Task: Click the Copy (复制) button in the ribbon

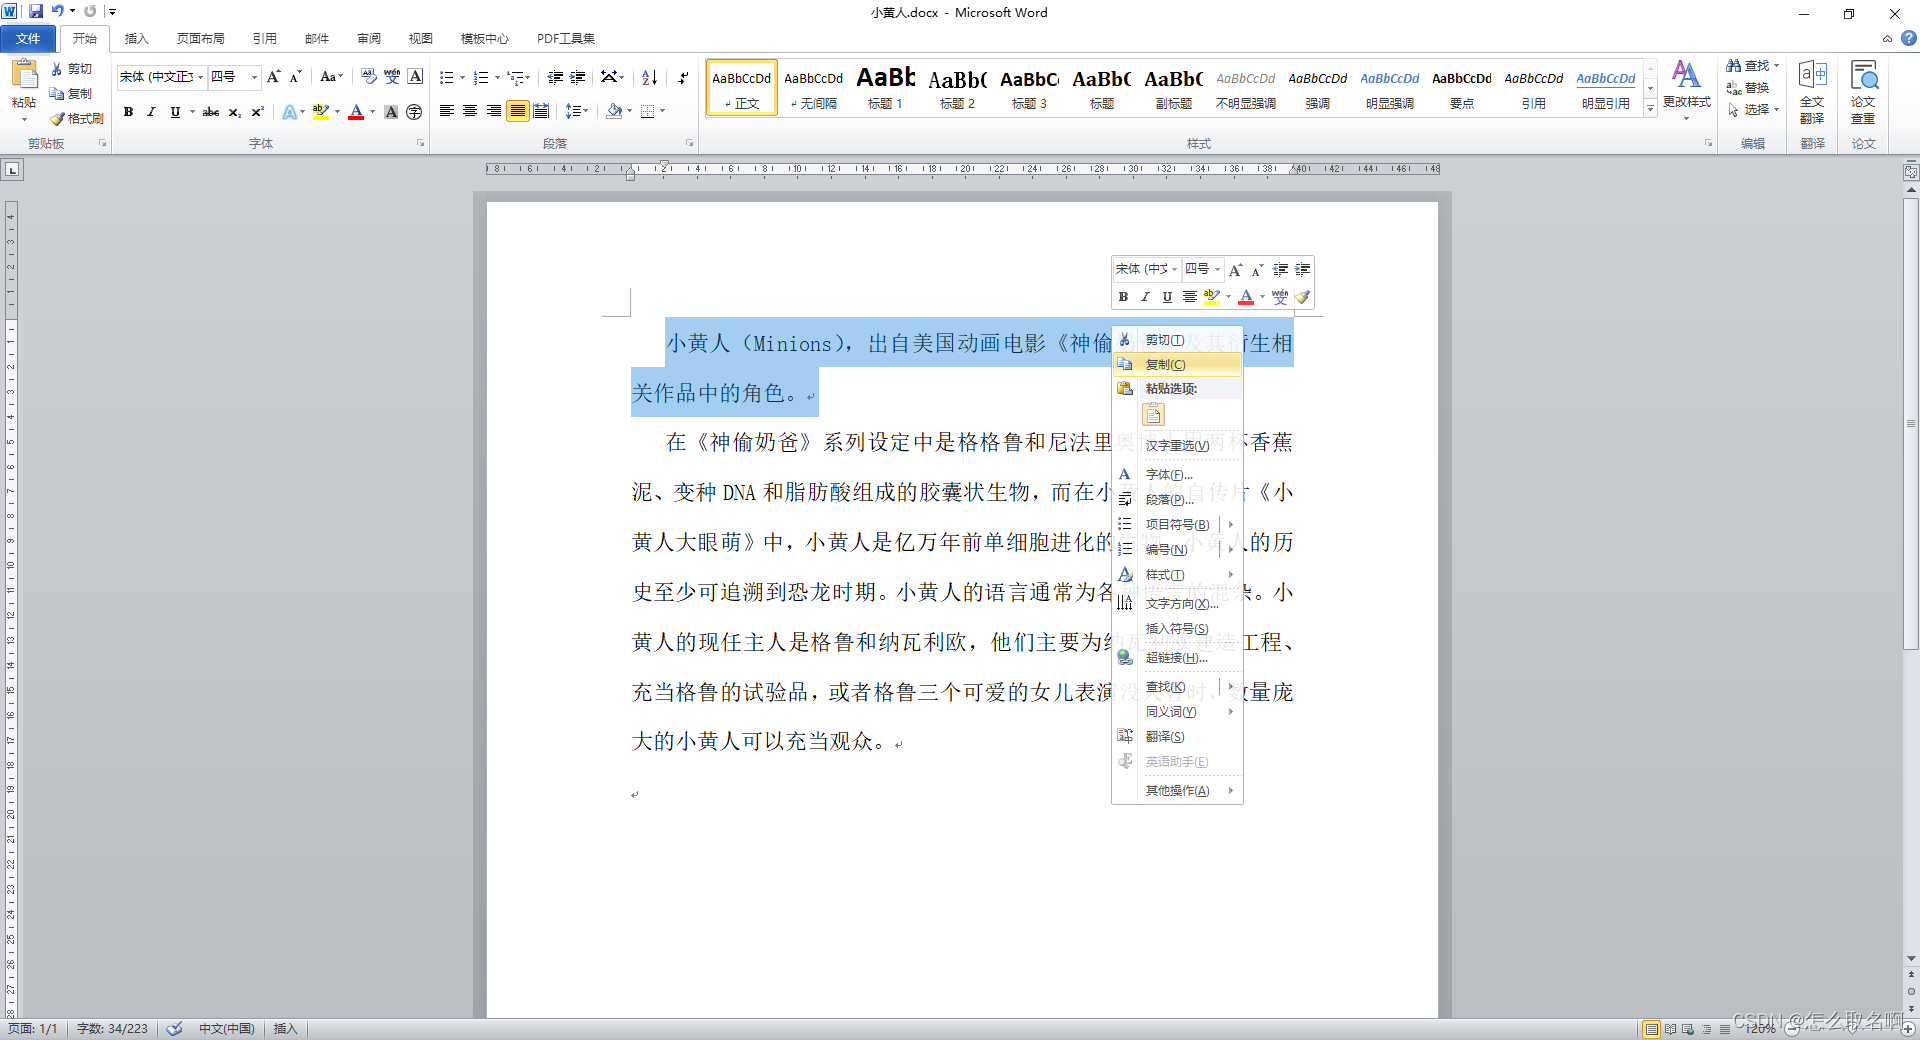Action: point(71,94)
